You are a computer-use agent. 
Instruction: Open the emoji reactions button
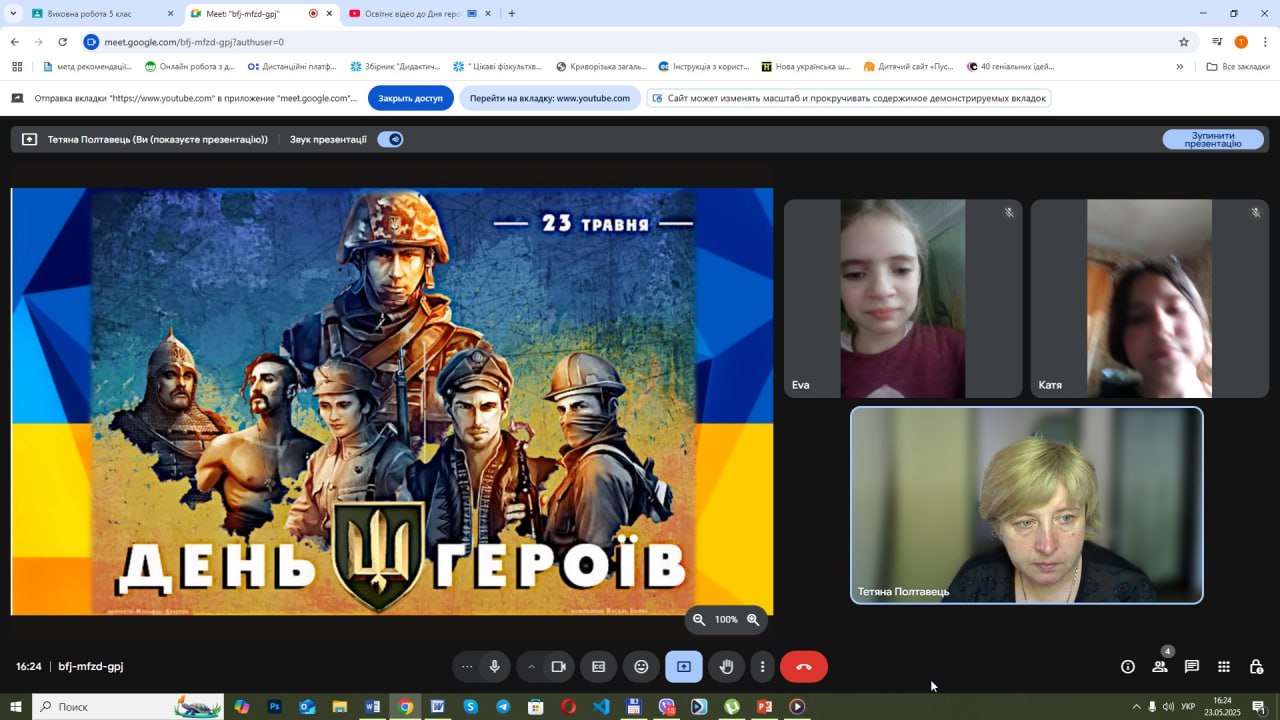pos(641,667)
